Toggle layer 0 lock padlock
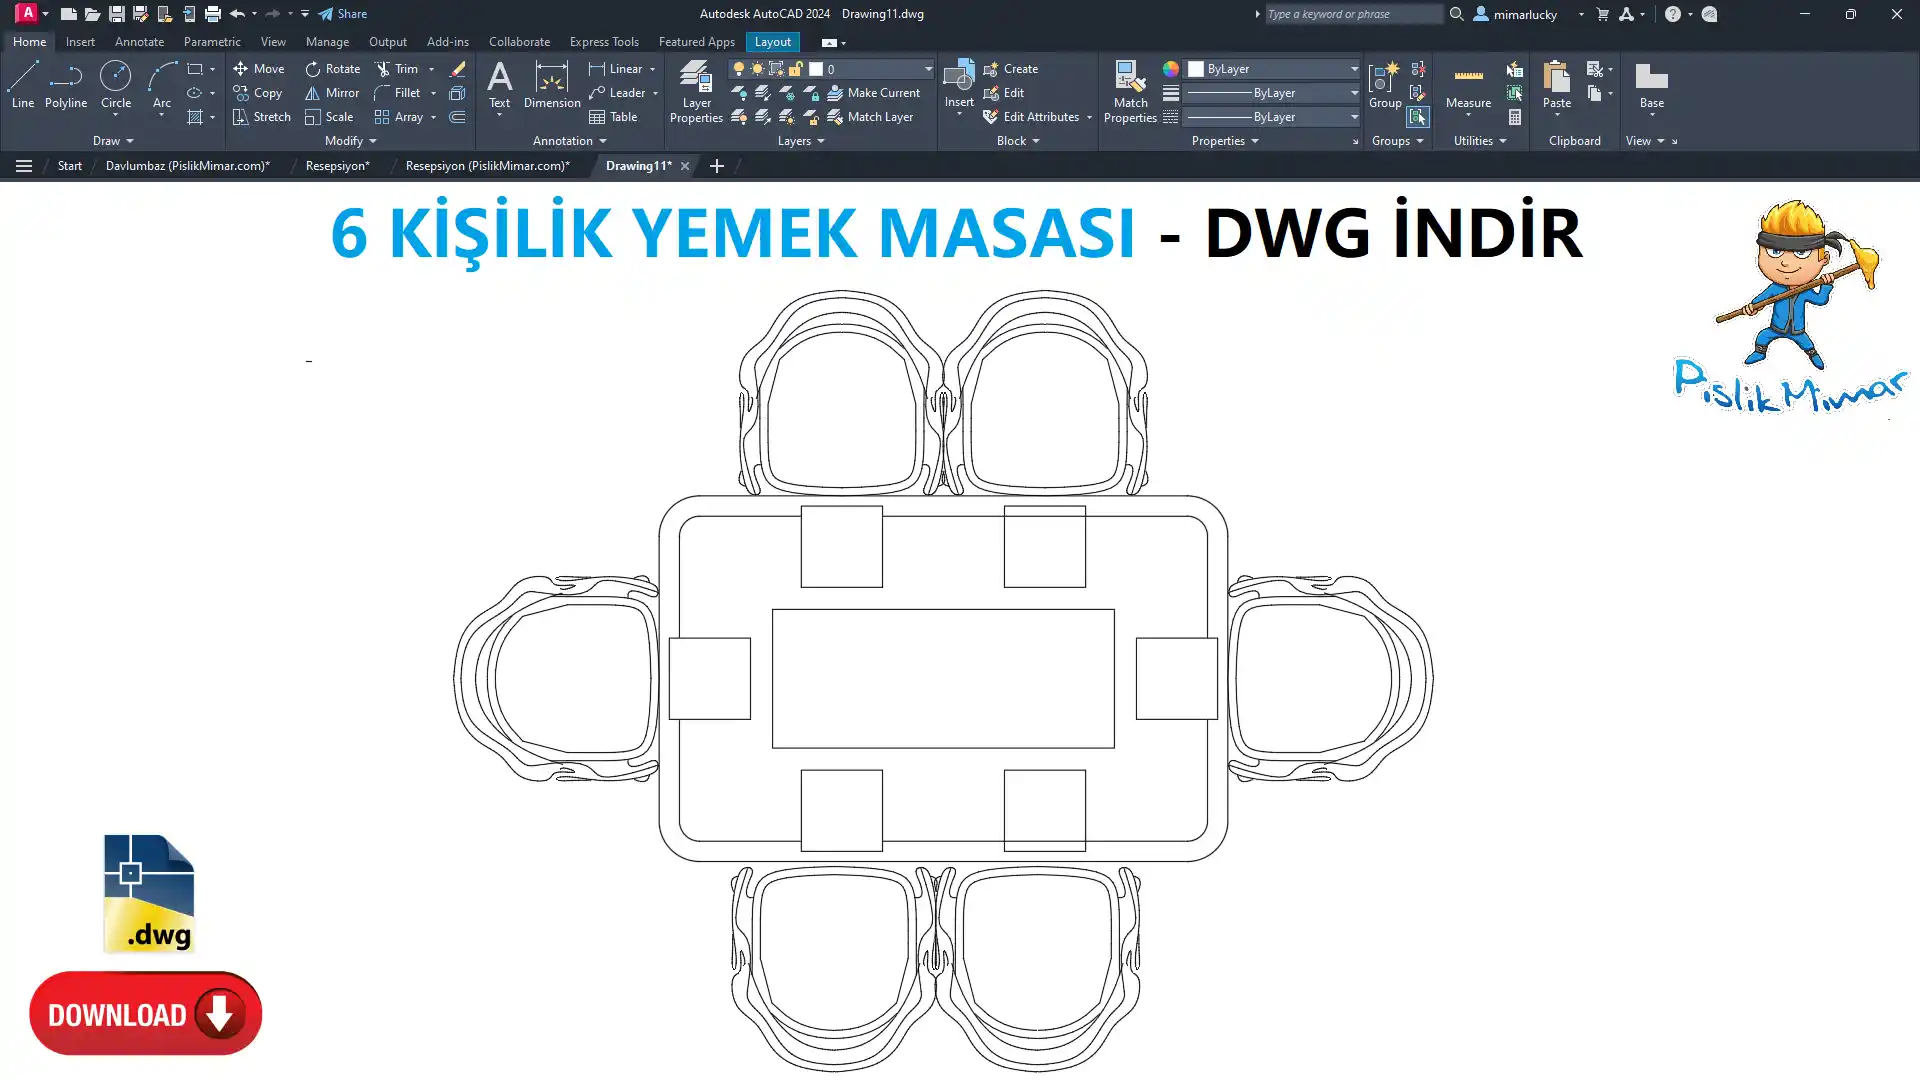Screen dimensions: 1920x1080 tap(796, 69)
